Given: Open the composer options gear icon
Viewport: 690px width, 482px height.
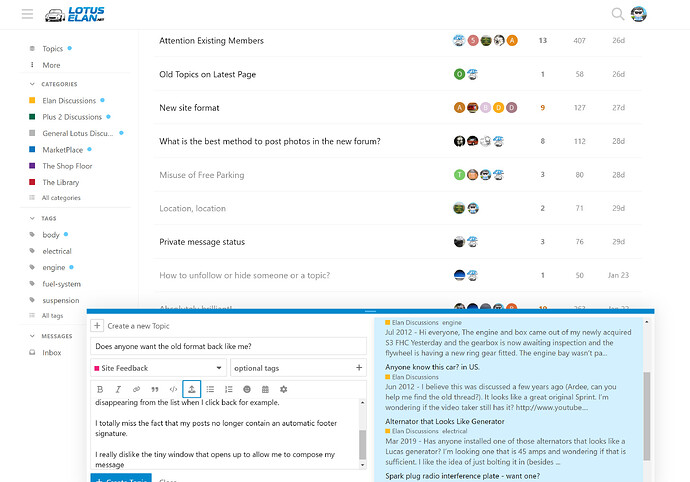Looking at the screenshot, I should tap(283, 389).
